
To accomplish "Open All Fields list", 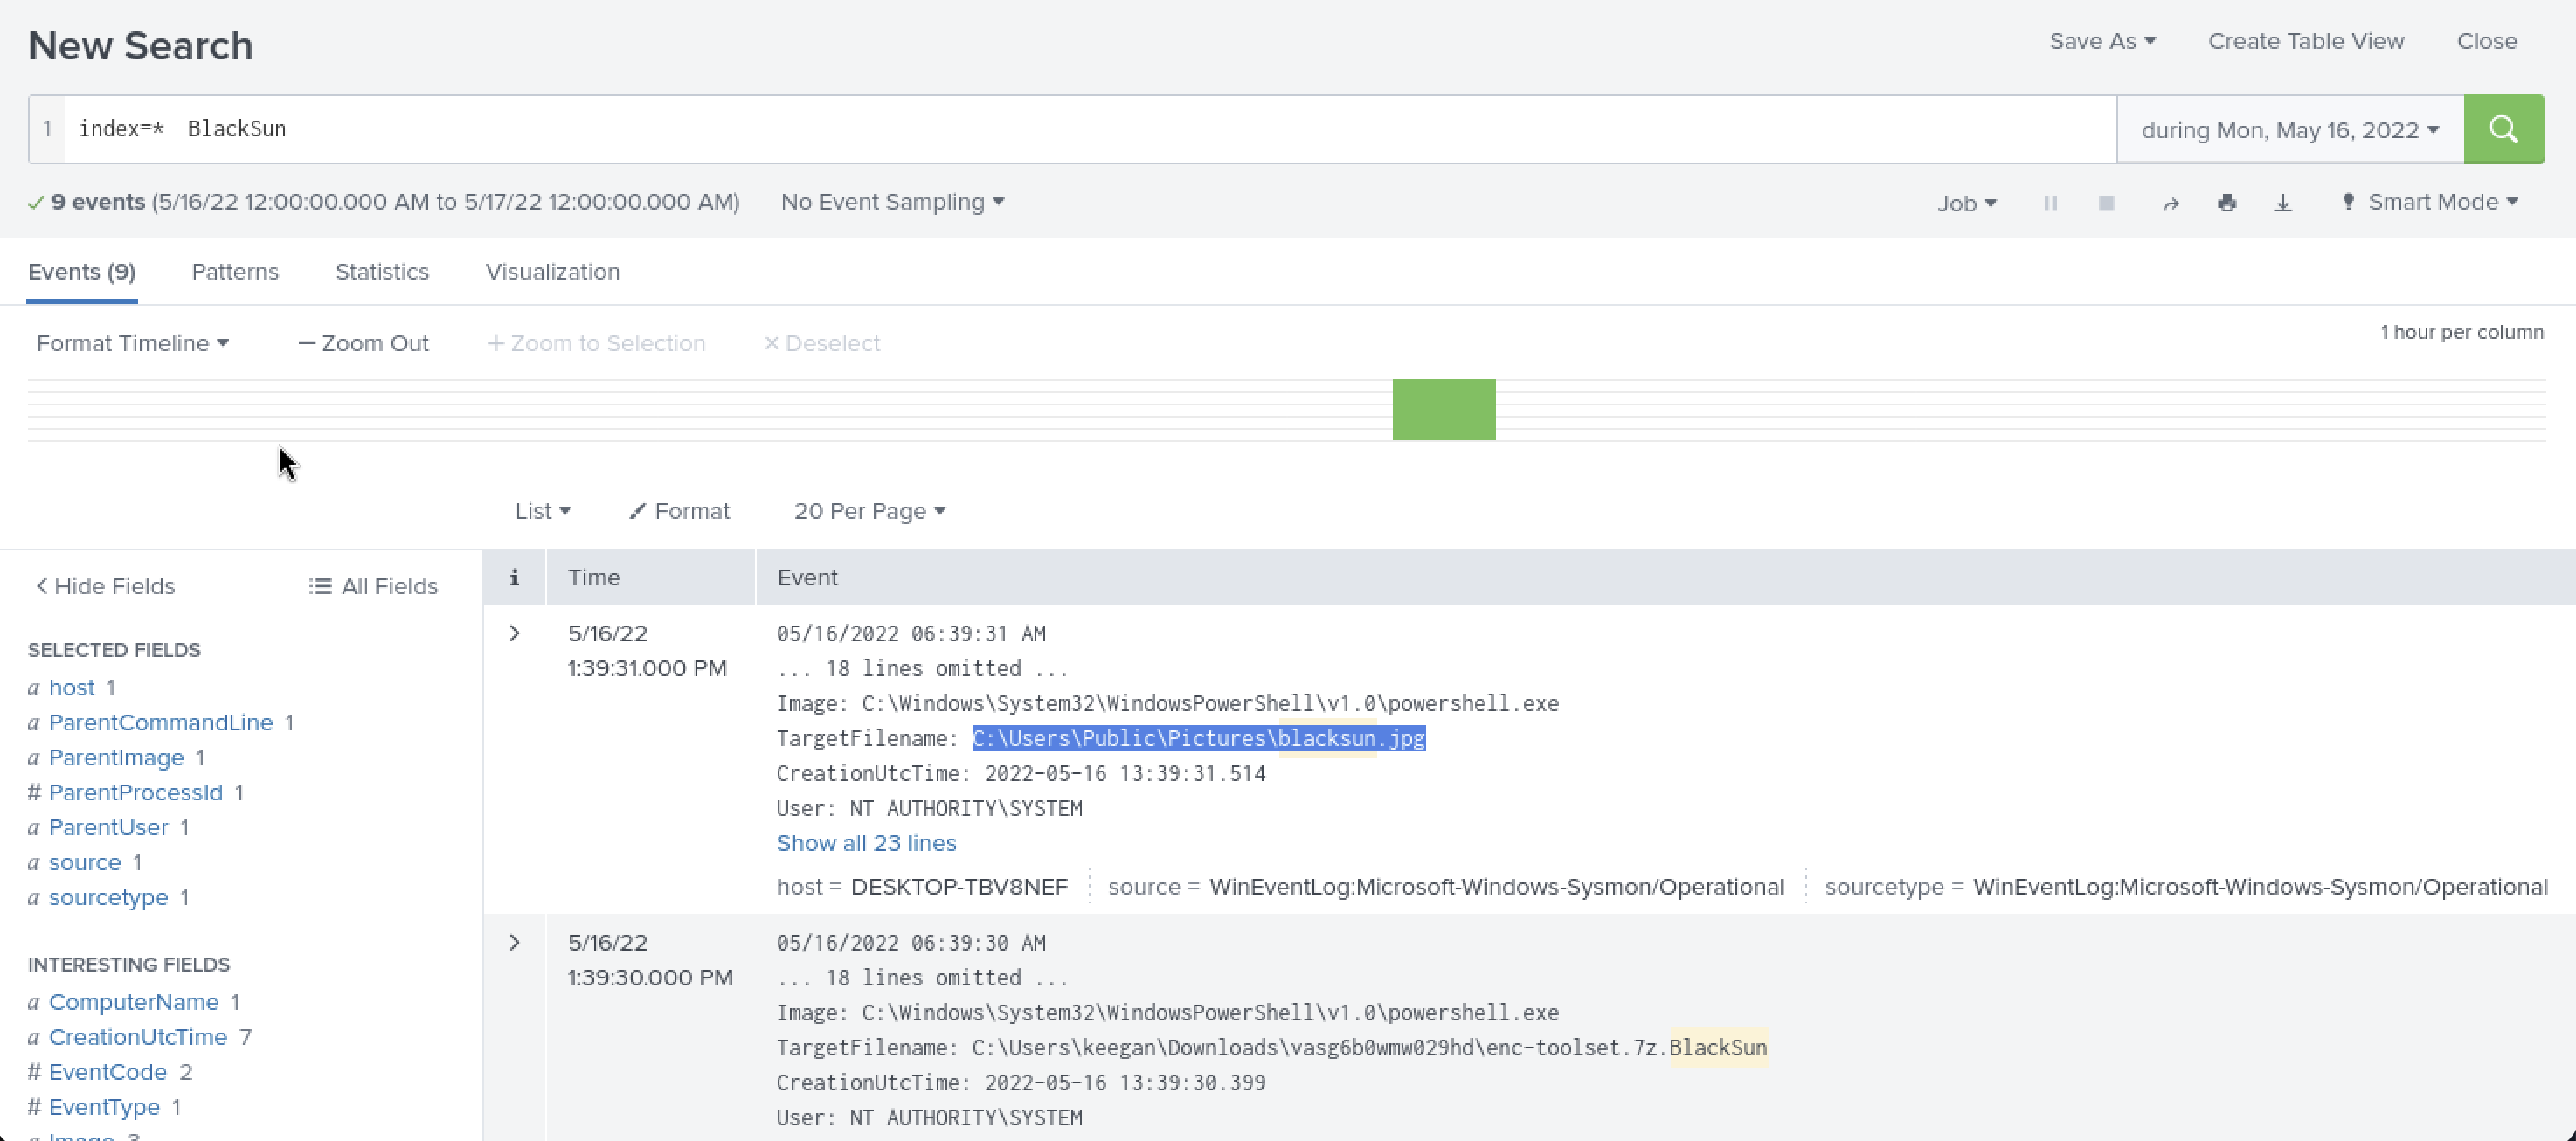I will (x=373, y=586).
